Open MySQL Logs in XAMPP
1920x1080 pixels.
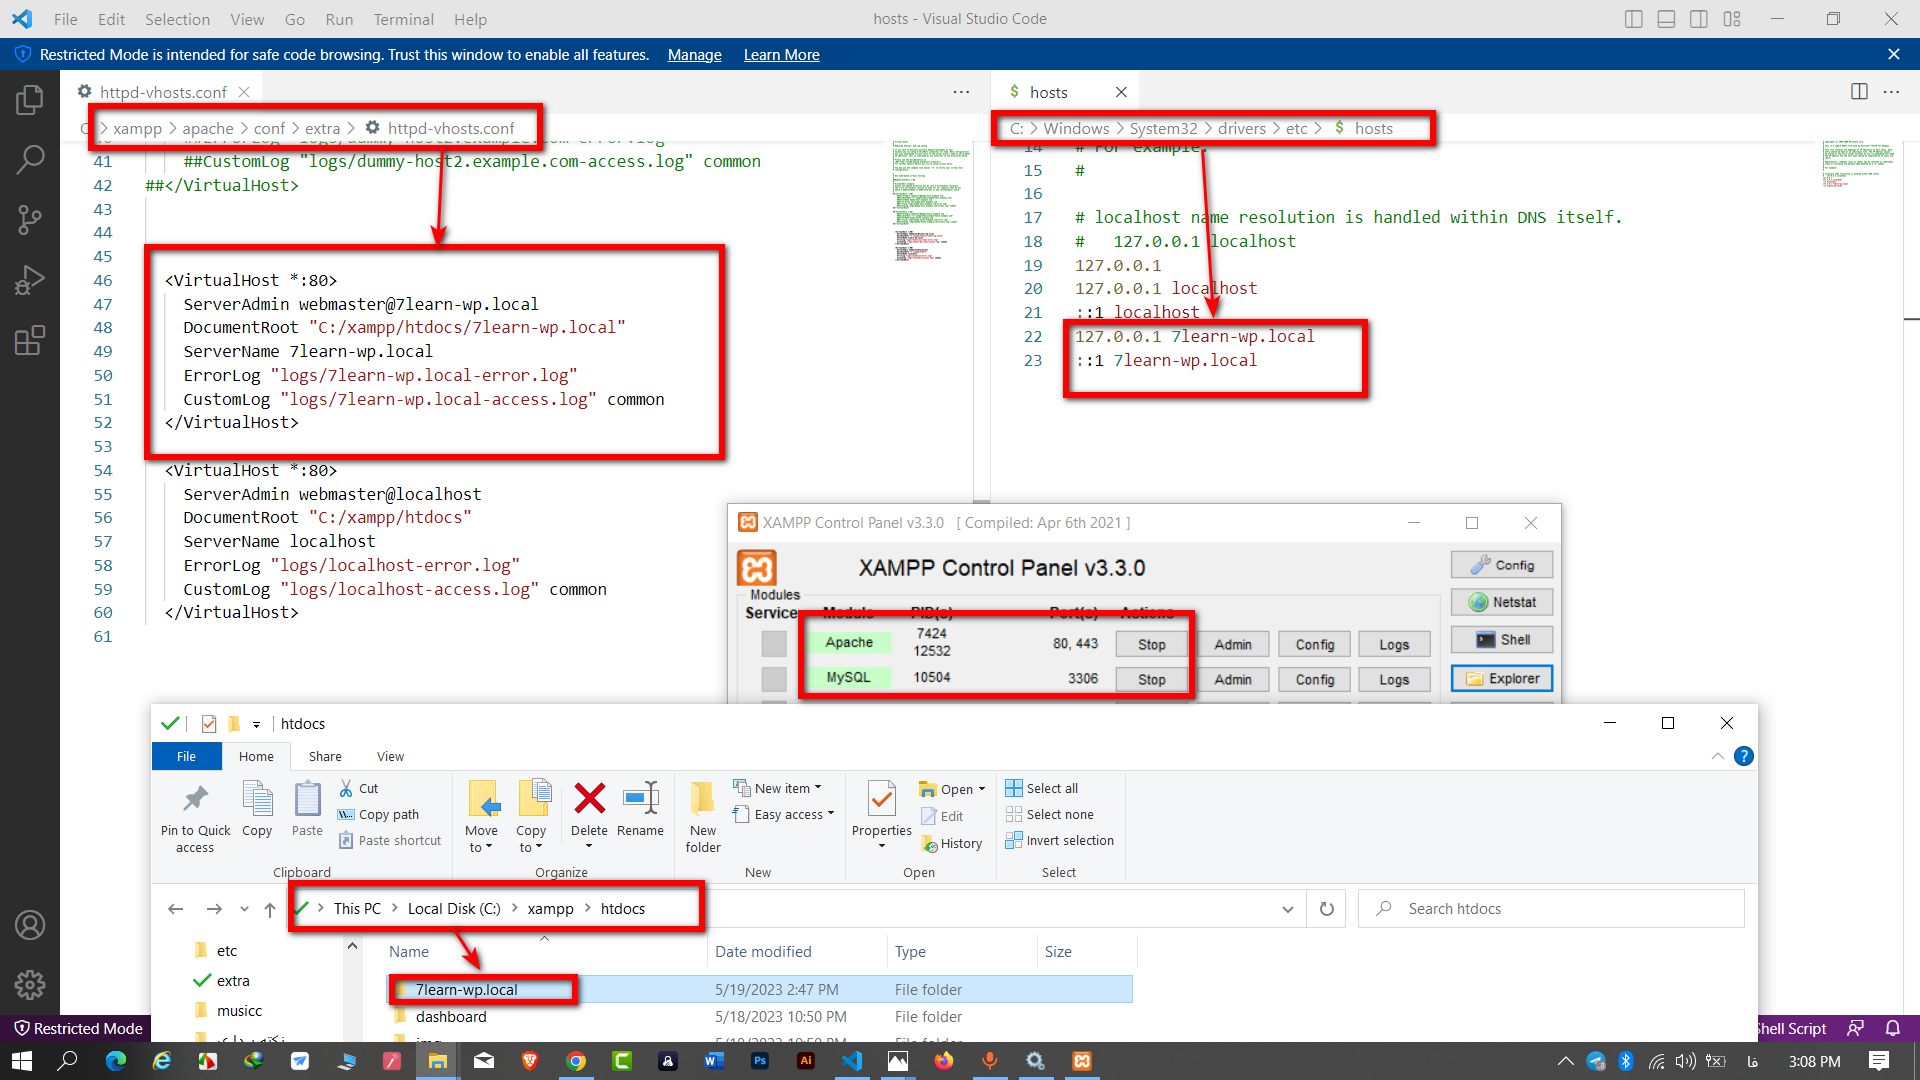[1394, 680]
